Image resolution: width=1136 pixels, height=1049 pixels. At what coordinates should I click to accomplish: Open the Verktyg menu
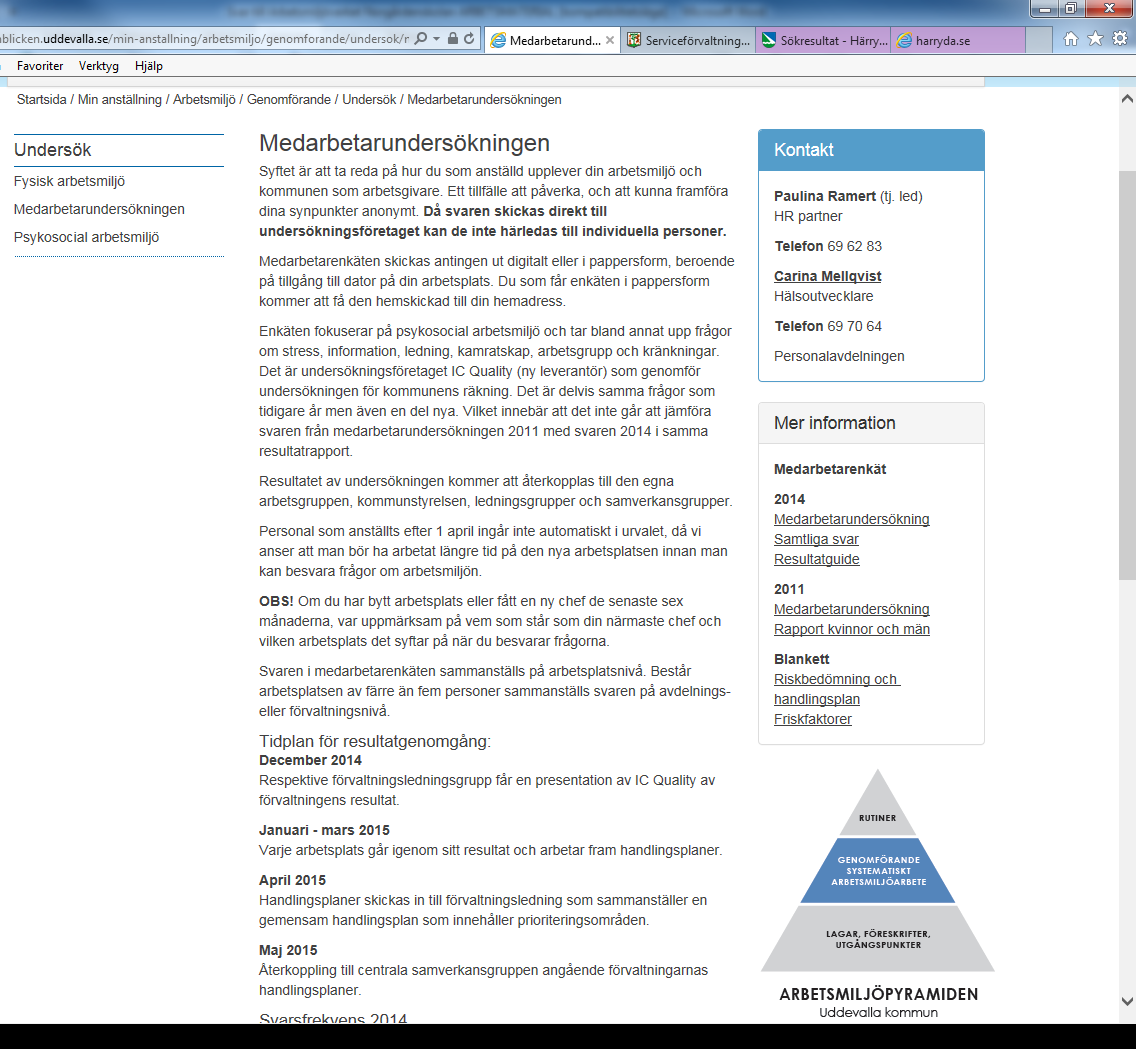(99, 66)
